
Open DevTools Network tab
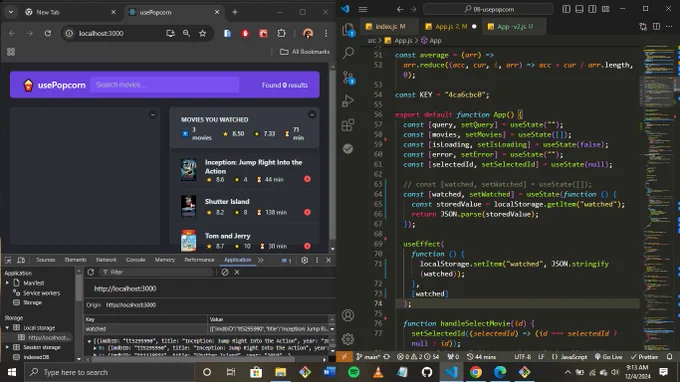[106, 260]
